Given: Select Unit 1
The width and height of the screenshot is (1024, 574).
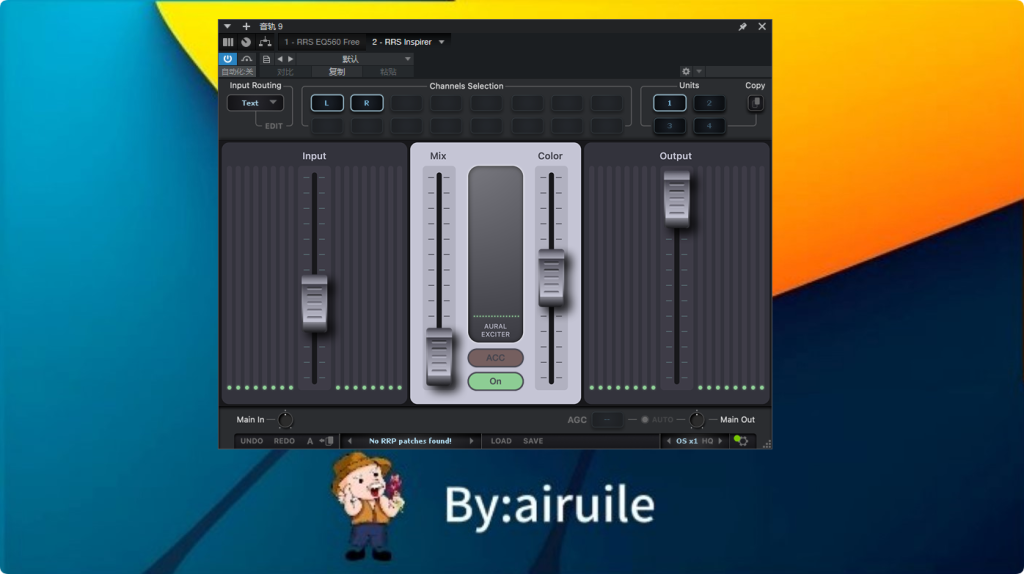Looking at the screenshot, I should tap(669, 103).
